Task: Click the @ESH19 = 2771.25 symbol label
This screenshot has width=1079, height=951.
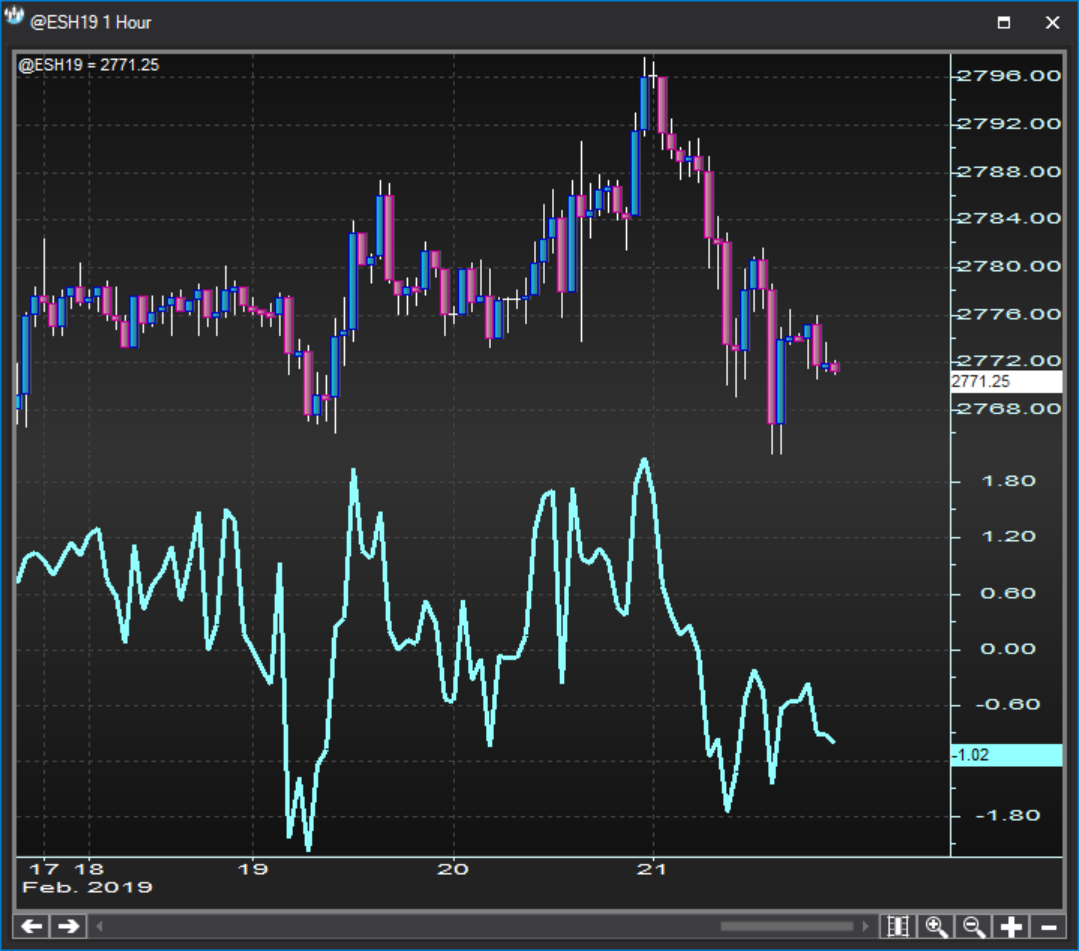Action: (89, 65)
